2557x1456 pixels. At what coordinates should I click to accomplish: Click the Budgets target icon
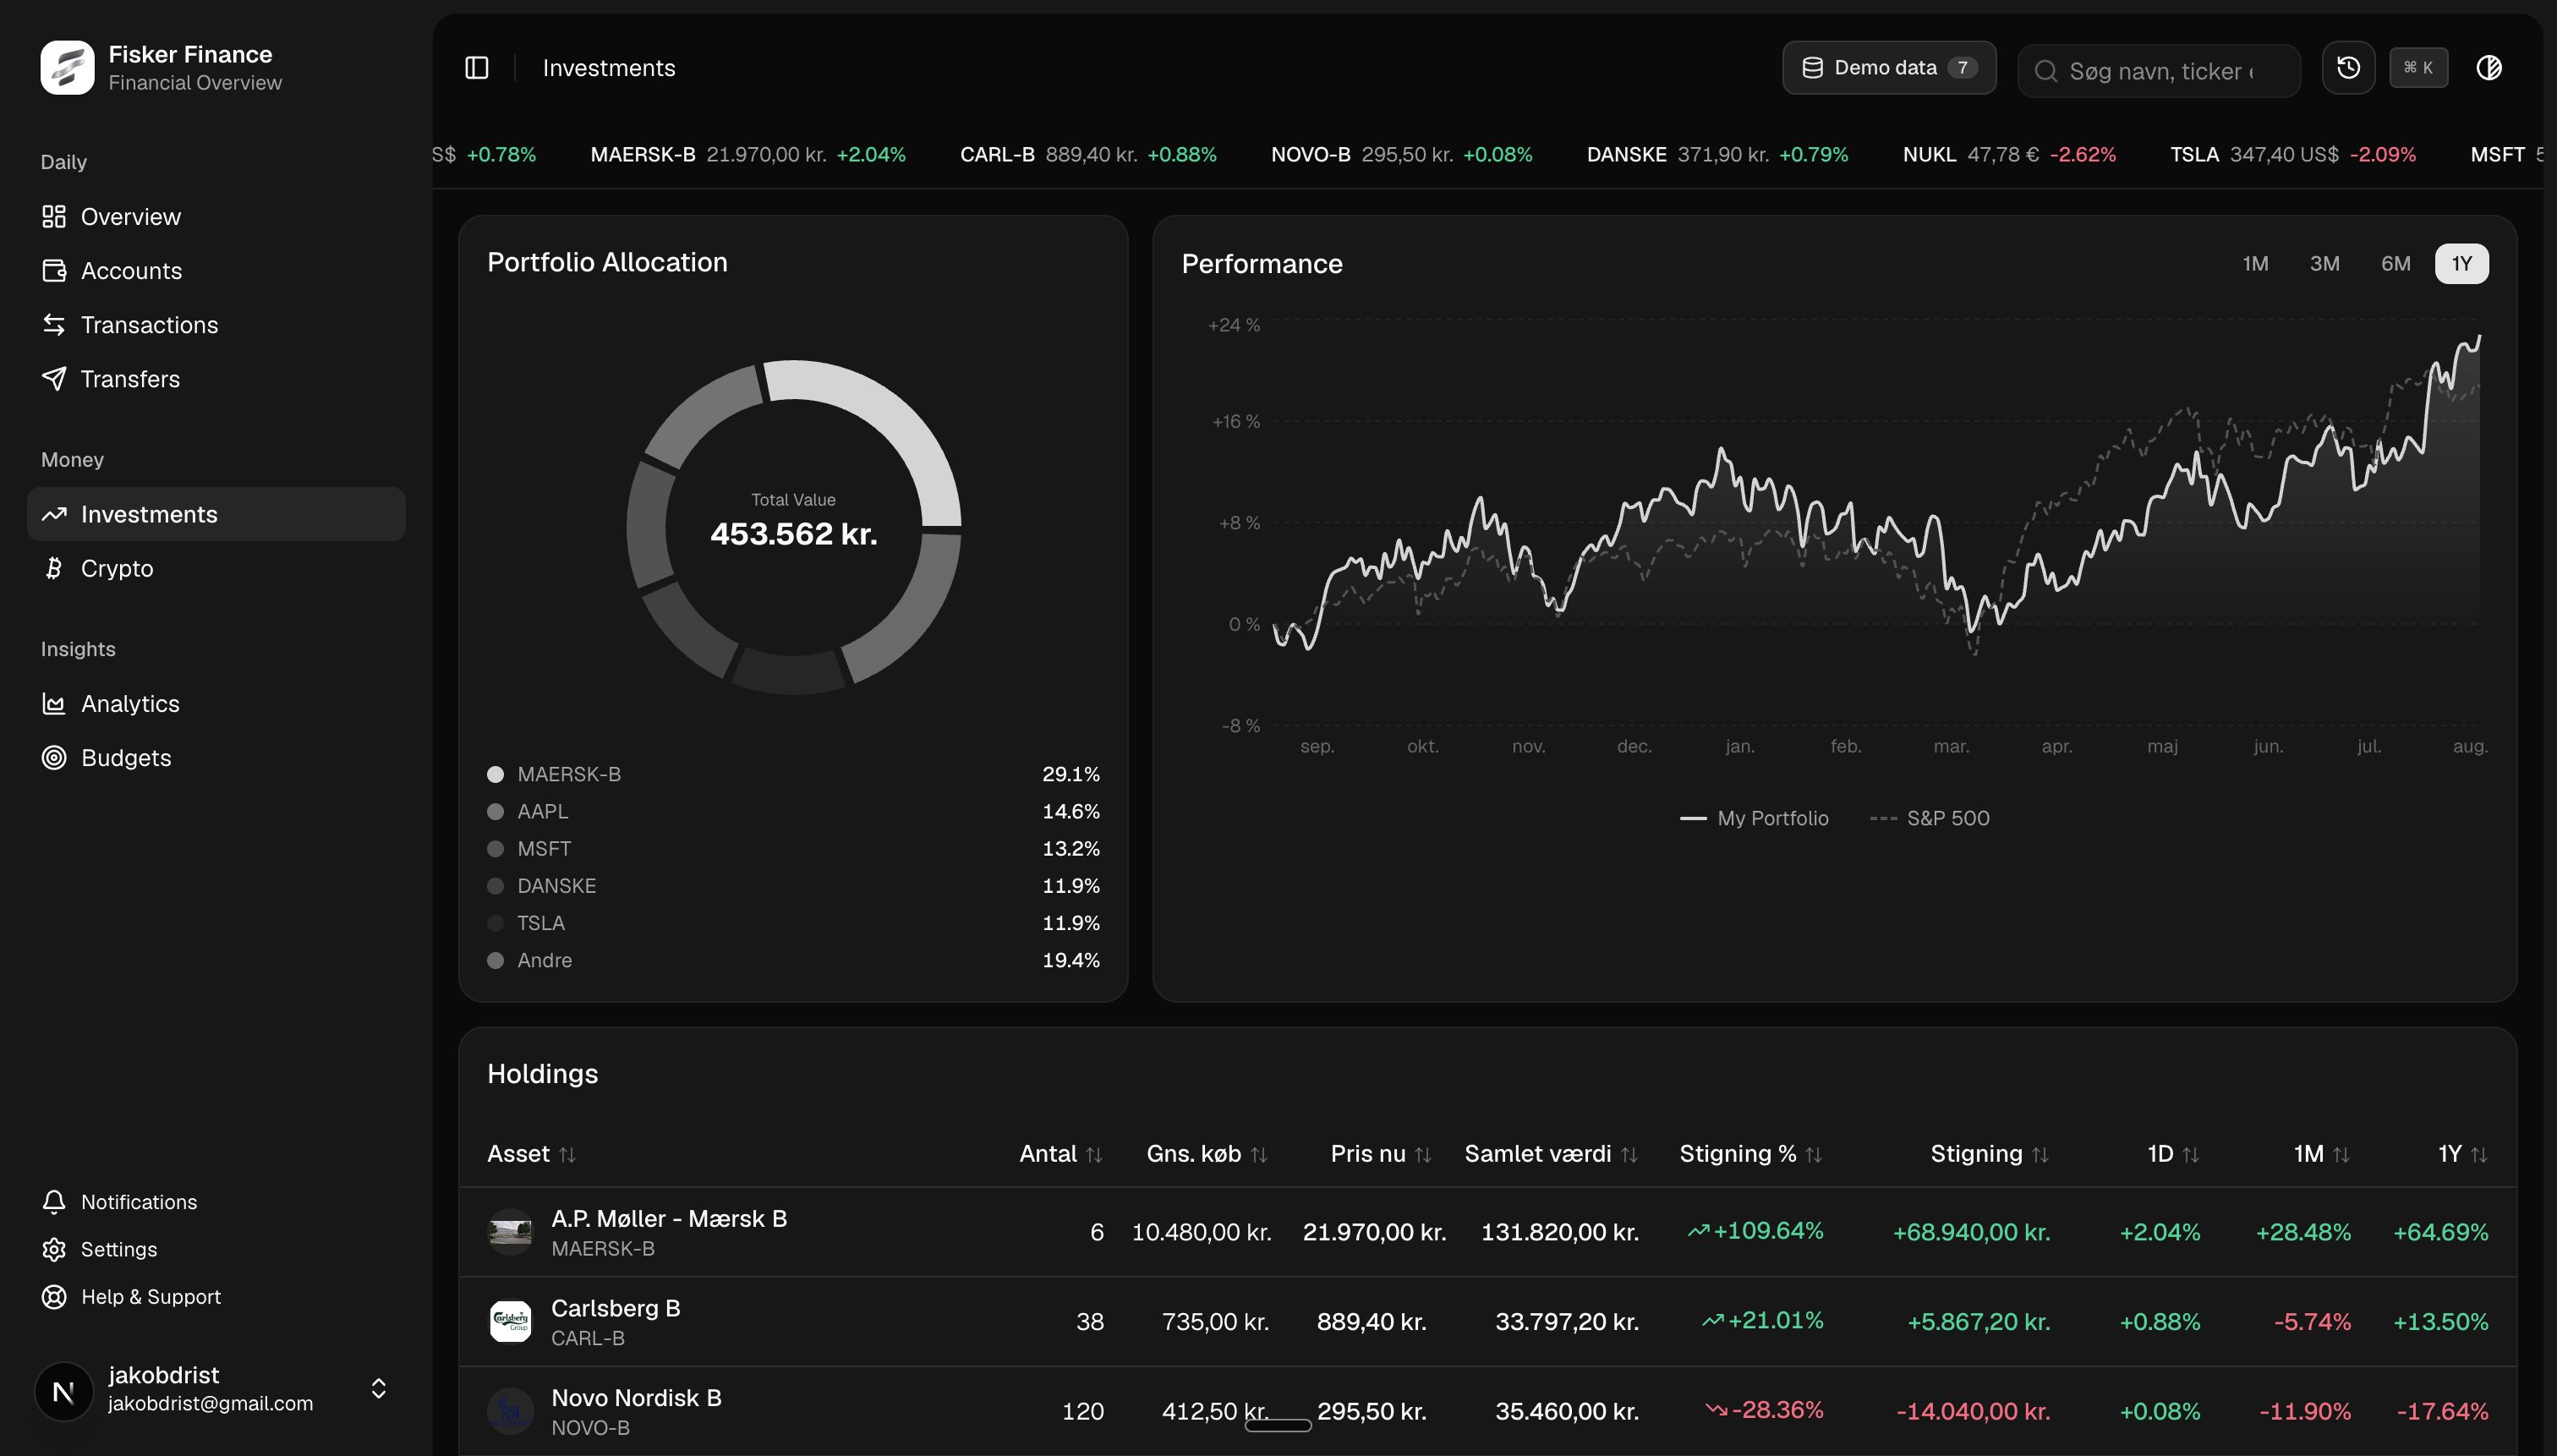pos(54,758)
